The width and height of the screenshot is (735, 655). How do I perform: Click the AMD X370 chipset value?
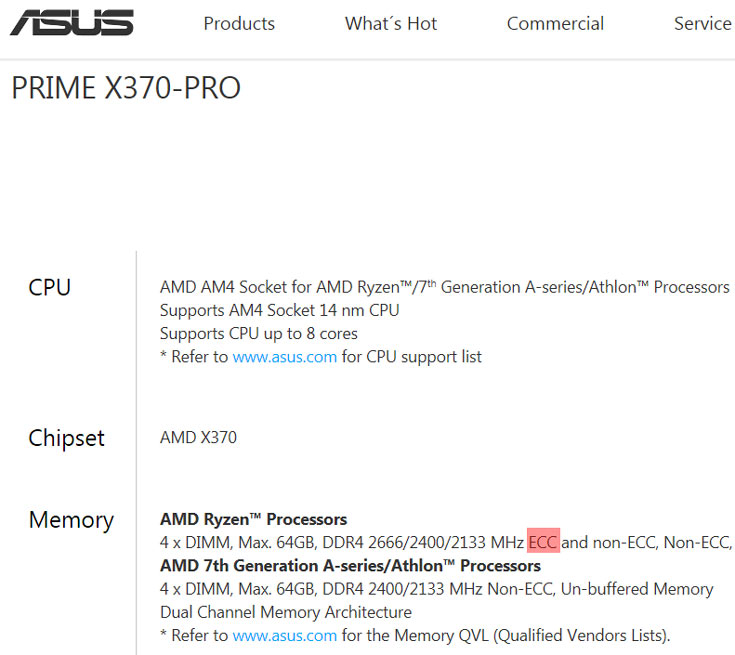click(x=198, y=438)
